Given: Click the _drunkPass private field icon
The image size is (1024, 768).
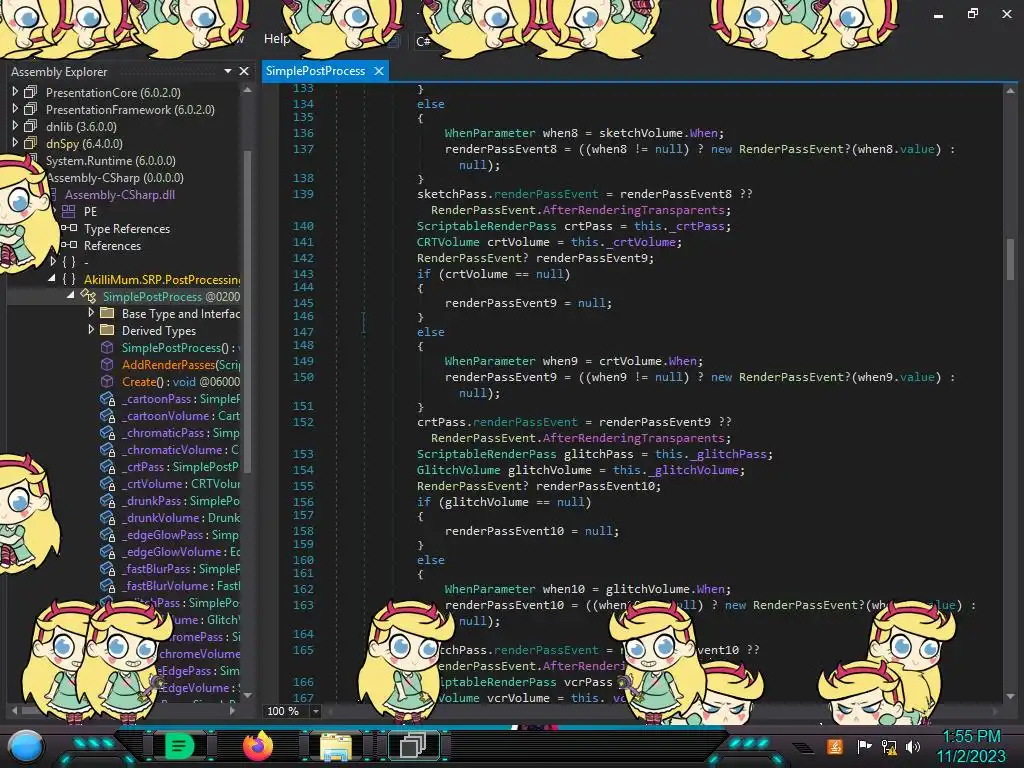Looking at the screenshot, I should (107, 500).
